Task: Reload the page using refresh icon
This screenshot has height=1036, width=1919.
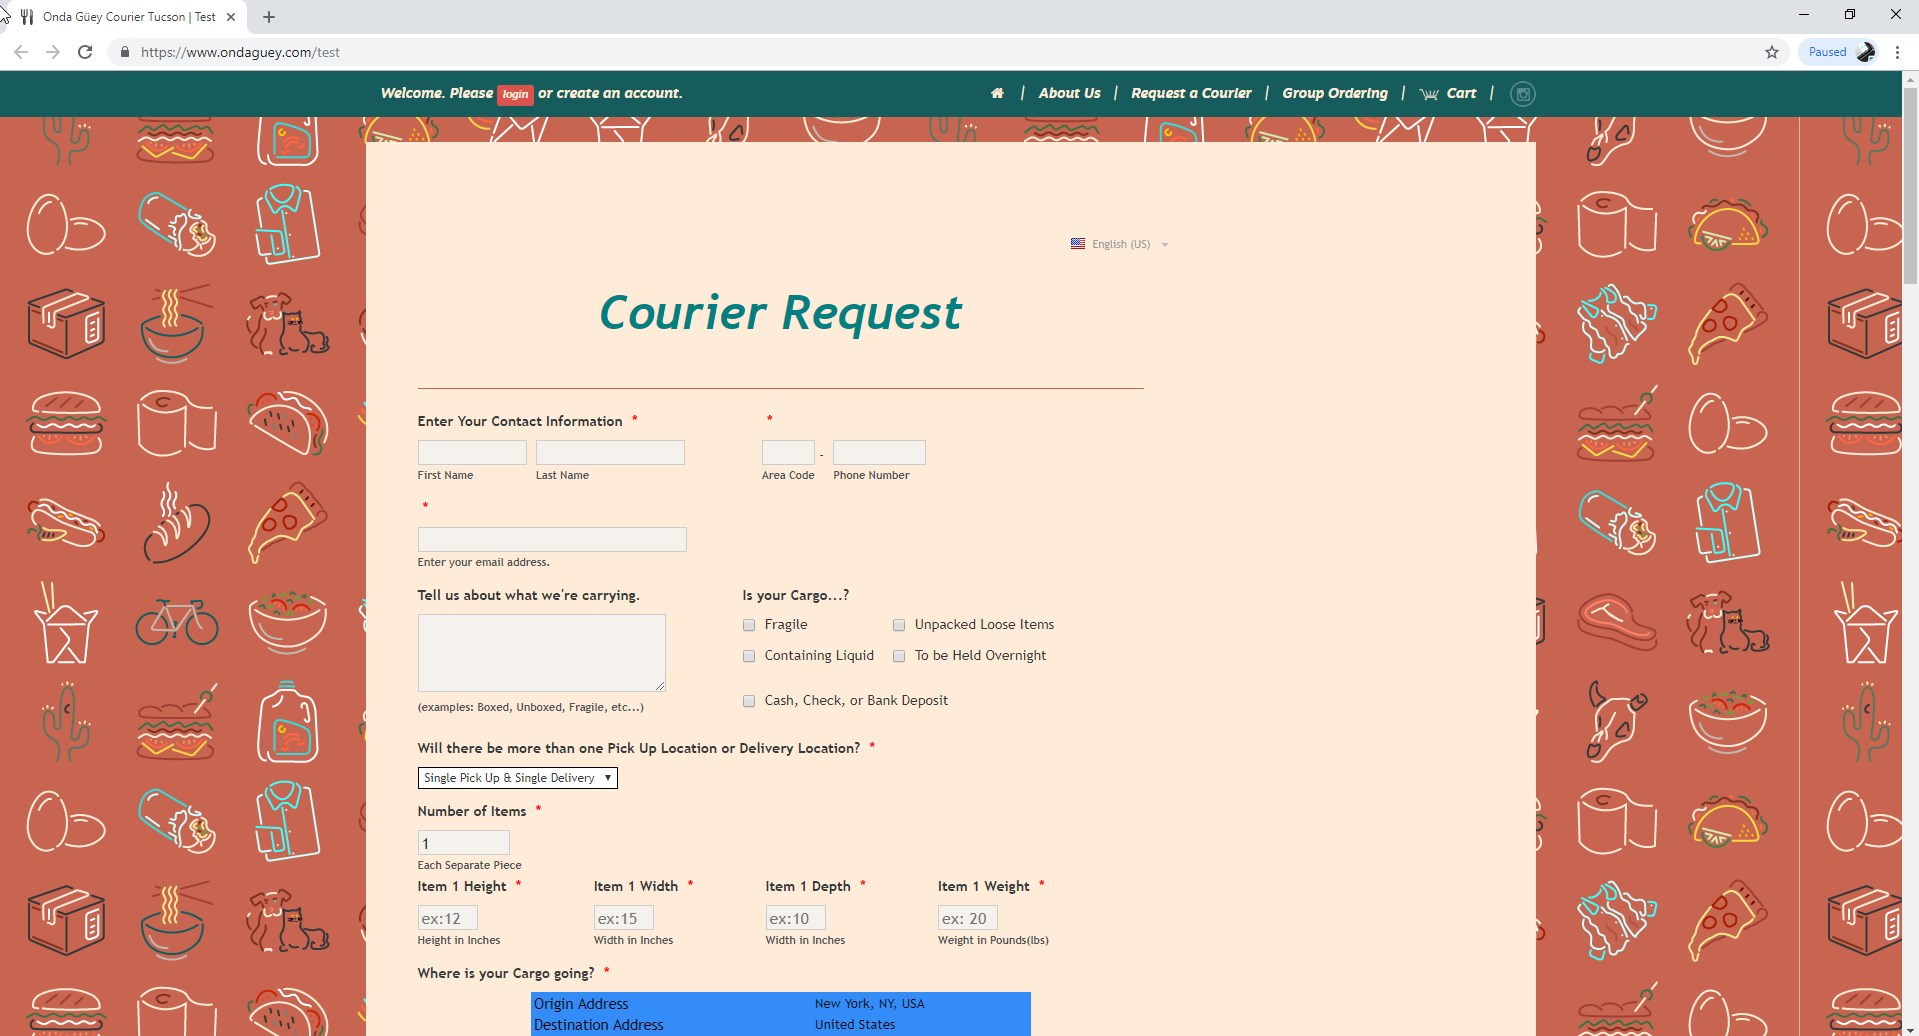Action: [x=86, y=52]
